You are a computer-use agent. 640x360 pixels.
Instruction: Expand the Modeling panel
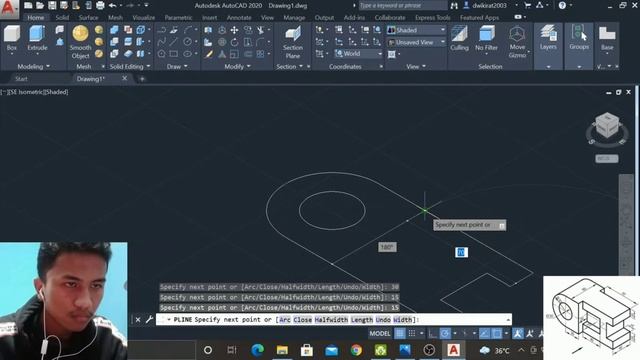tap(33, 66)
